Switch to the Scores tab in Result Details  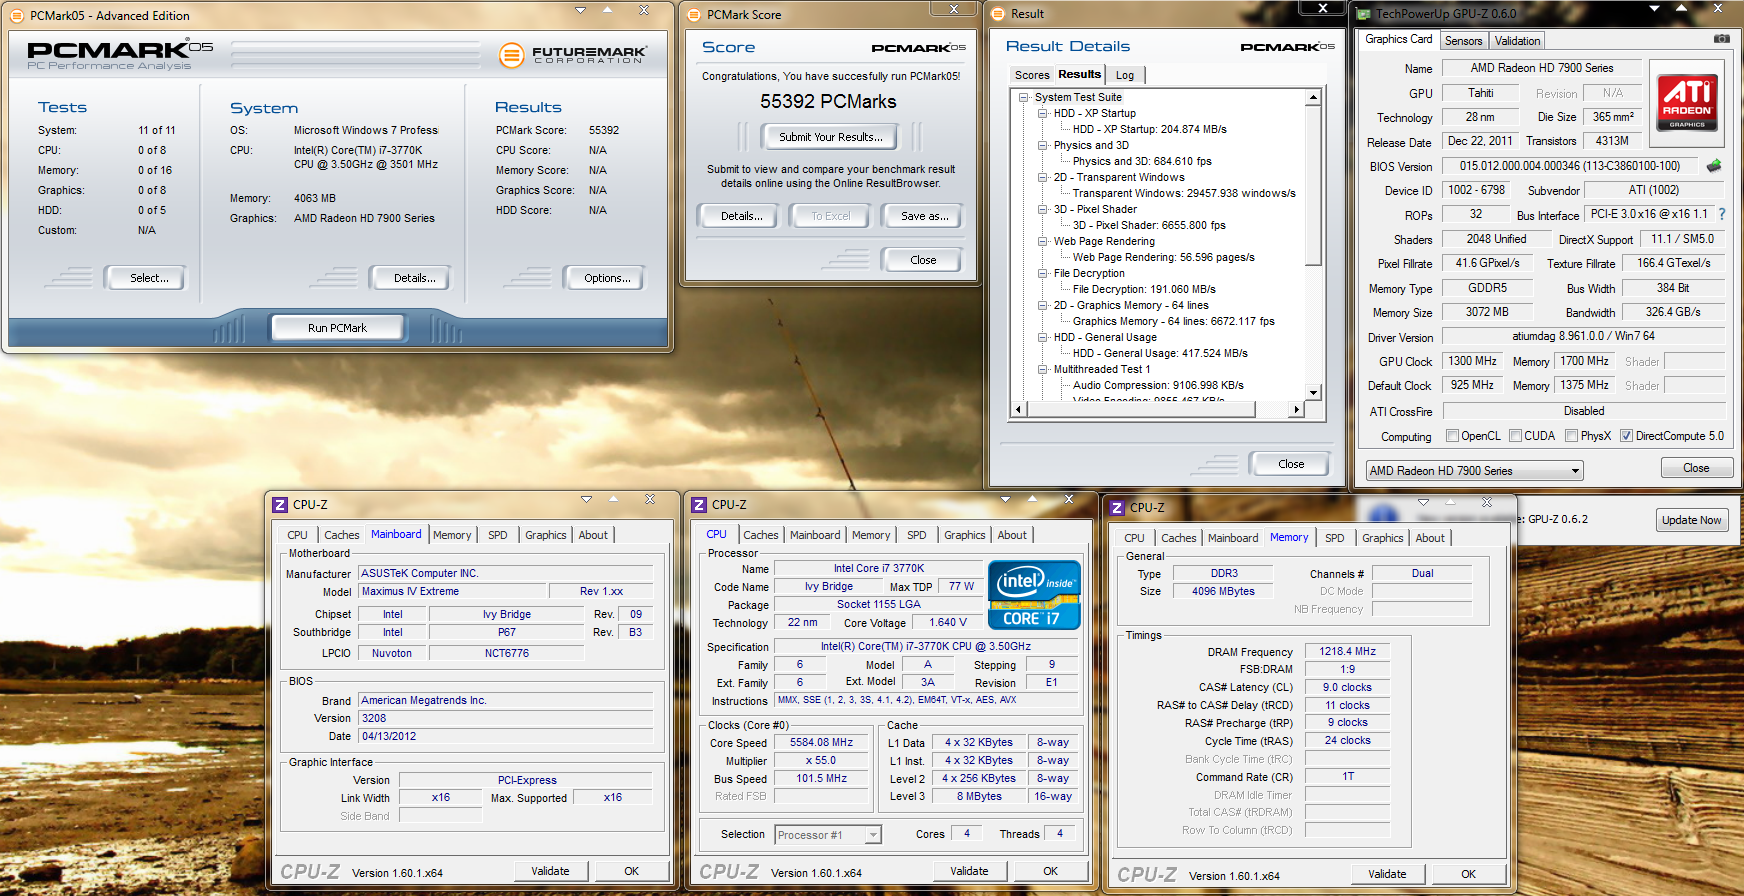[x=1032, y=75]
